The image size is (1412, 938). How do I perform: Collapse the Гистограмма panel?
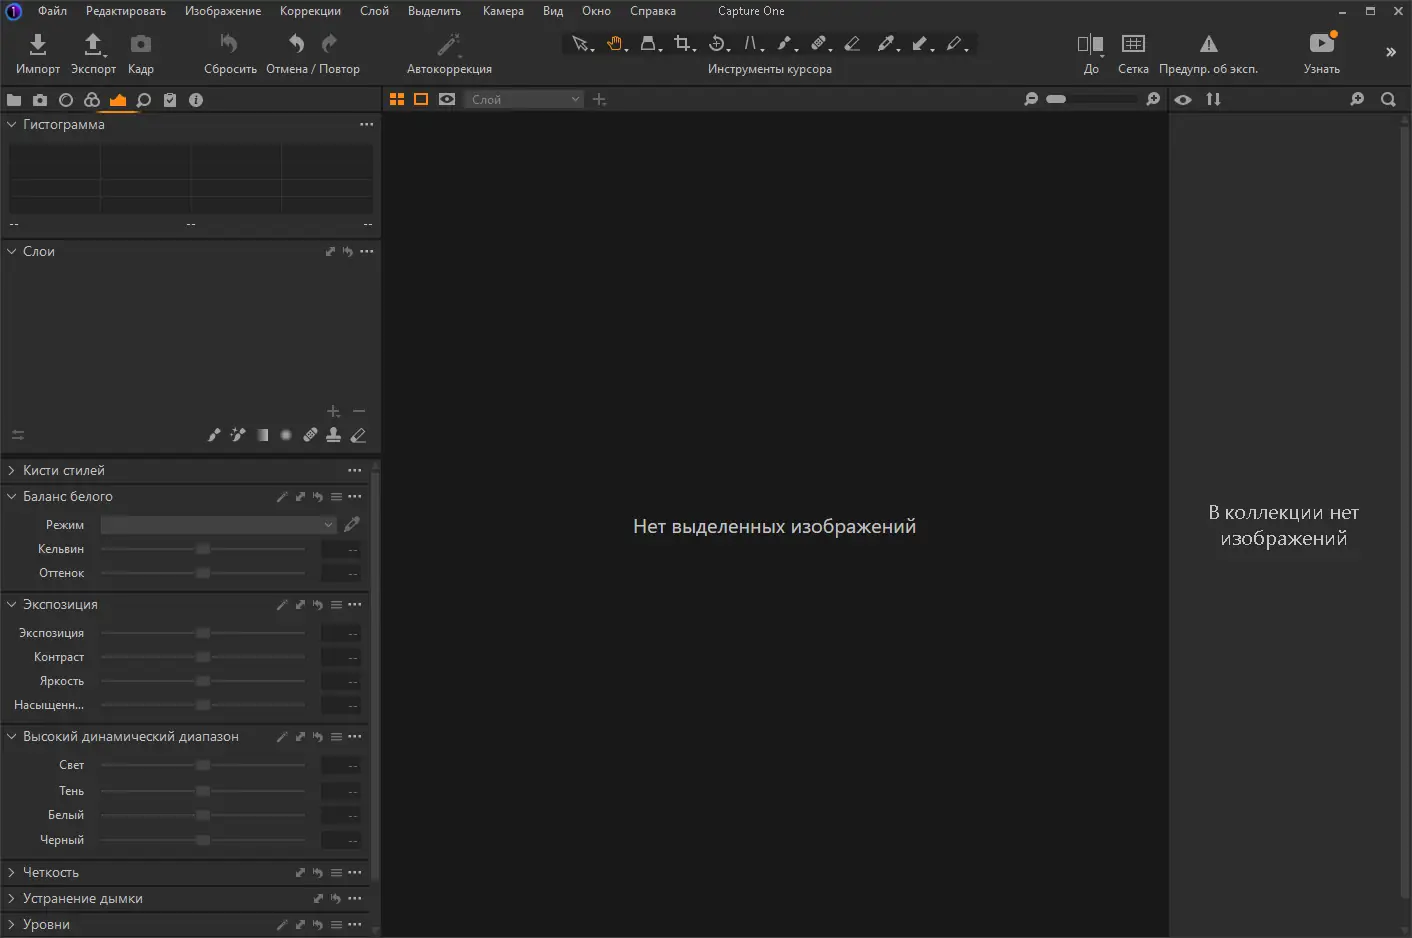coord(12,125)
